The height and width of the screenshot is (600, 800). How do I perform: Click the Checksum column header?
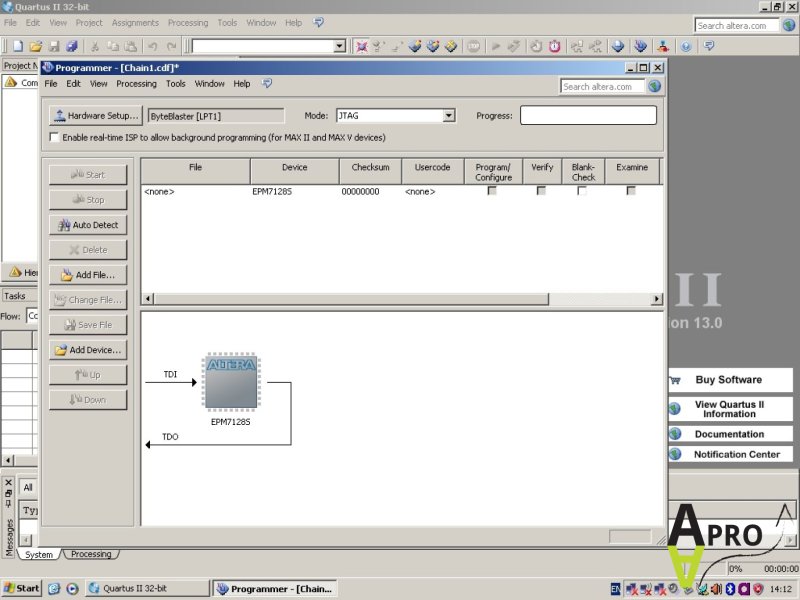pyautogui.click(x=370, y=171)
